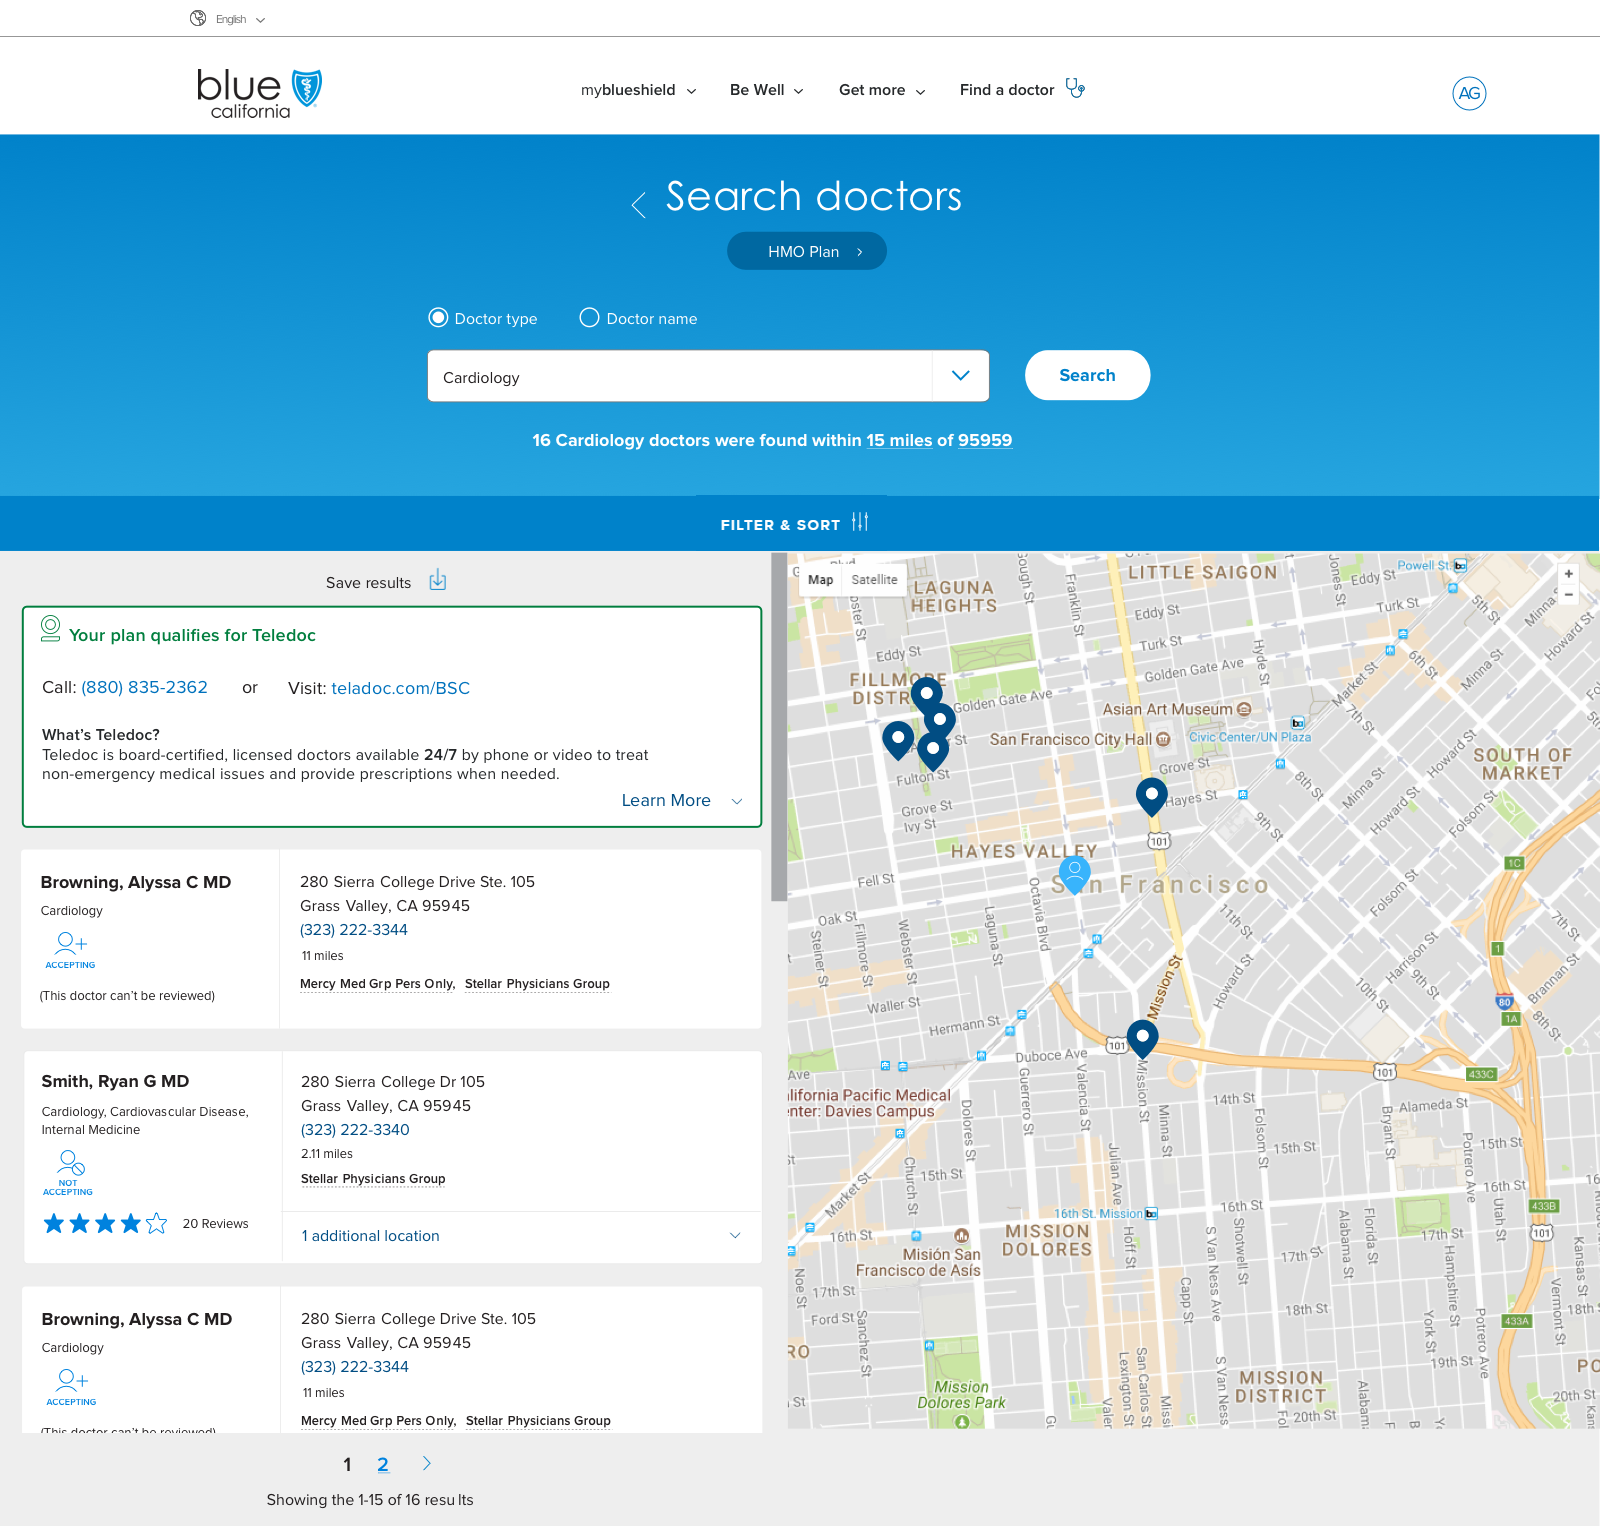Switch to the Satellite view tab
Screen dimensions: 1600x1526
coord(874,580)
